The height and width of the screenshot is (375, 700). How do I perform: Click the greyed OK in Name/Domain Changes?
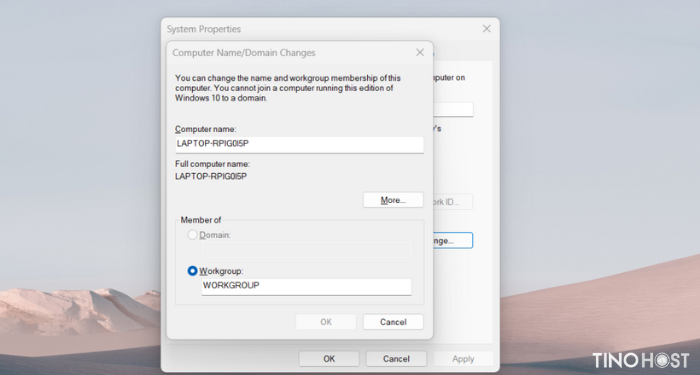click(x=326, y=322)
